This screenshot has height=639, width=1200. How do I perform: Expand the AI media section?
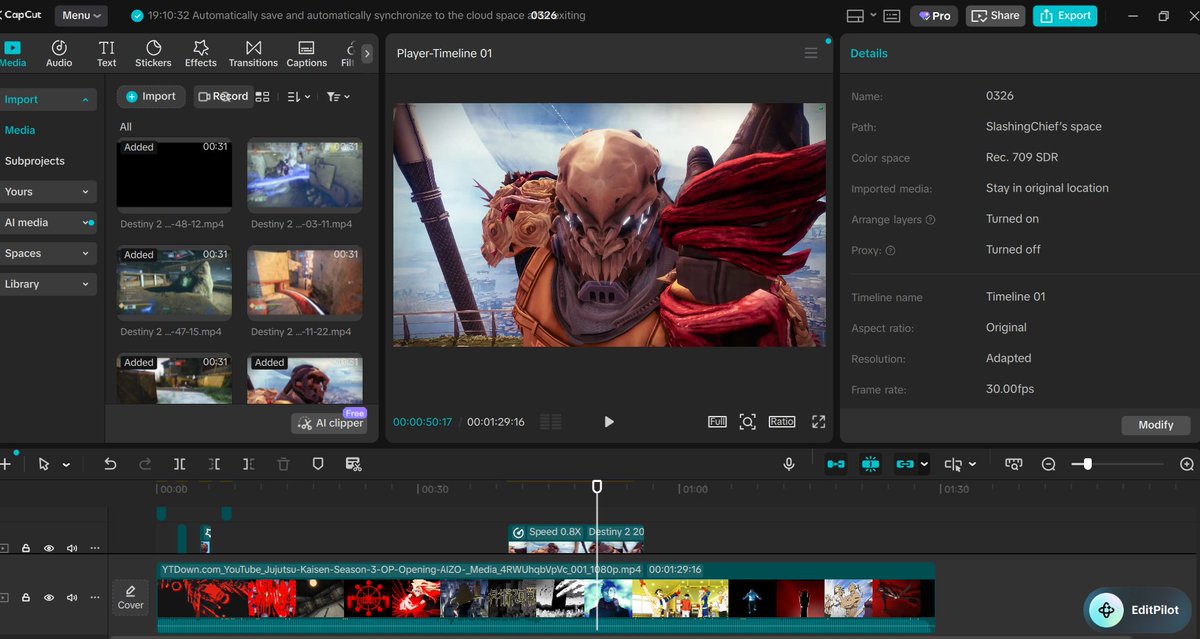pos(48,223)
